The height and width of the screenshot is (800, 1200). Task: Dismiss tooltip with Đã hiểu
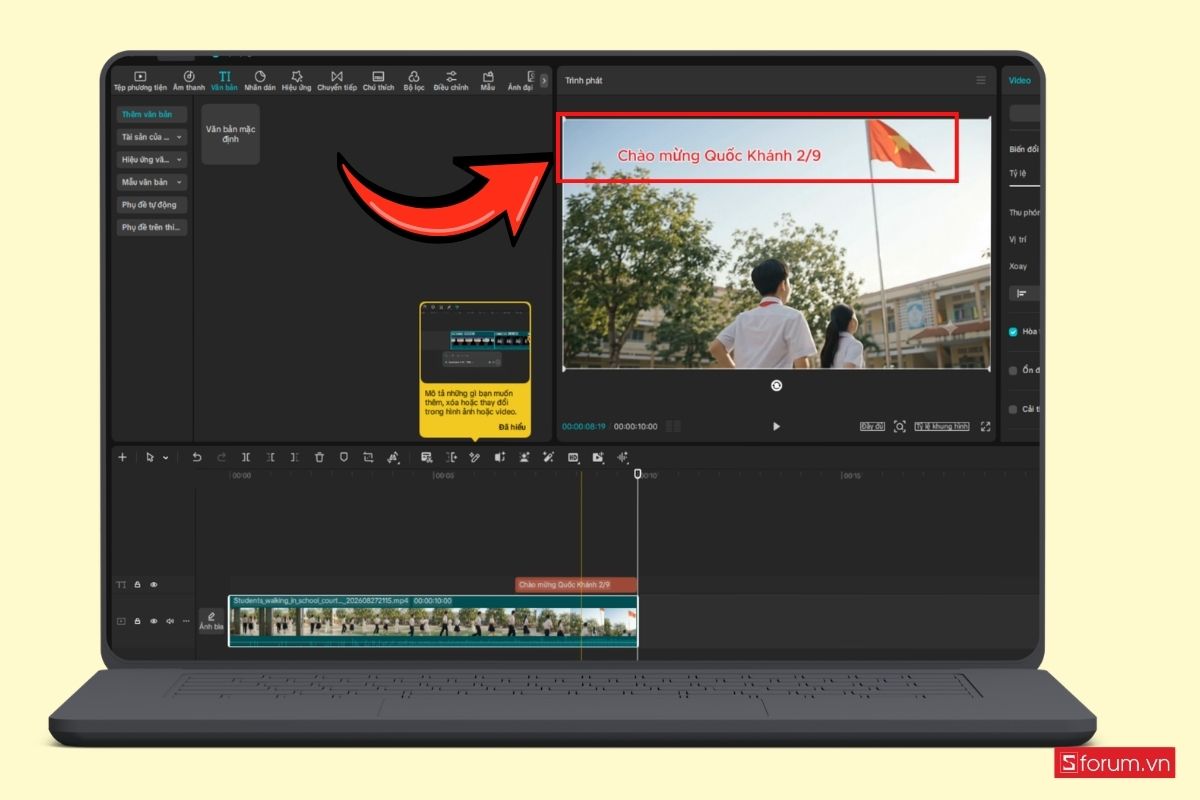pos(512,427)
